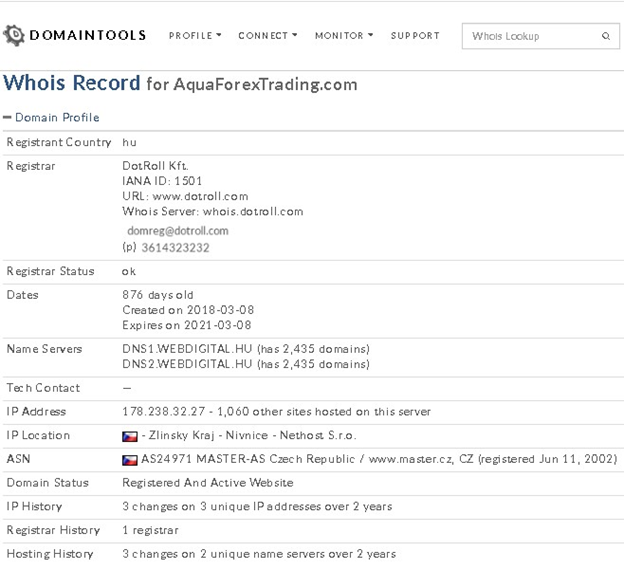Image resolution: width=624 pixels, height=570 pixels.
Task: Click the IP Location row label
Action: coord(38,435)
